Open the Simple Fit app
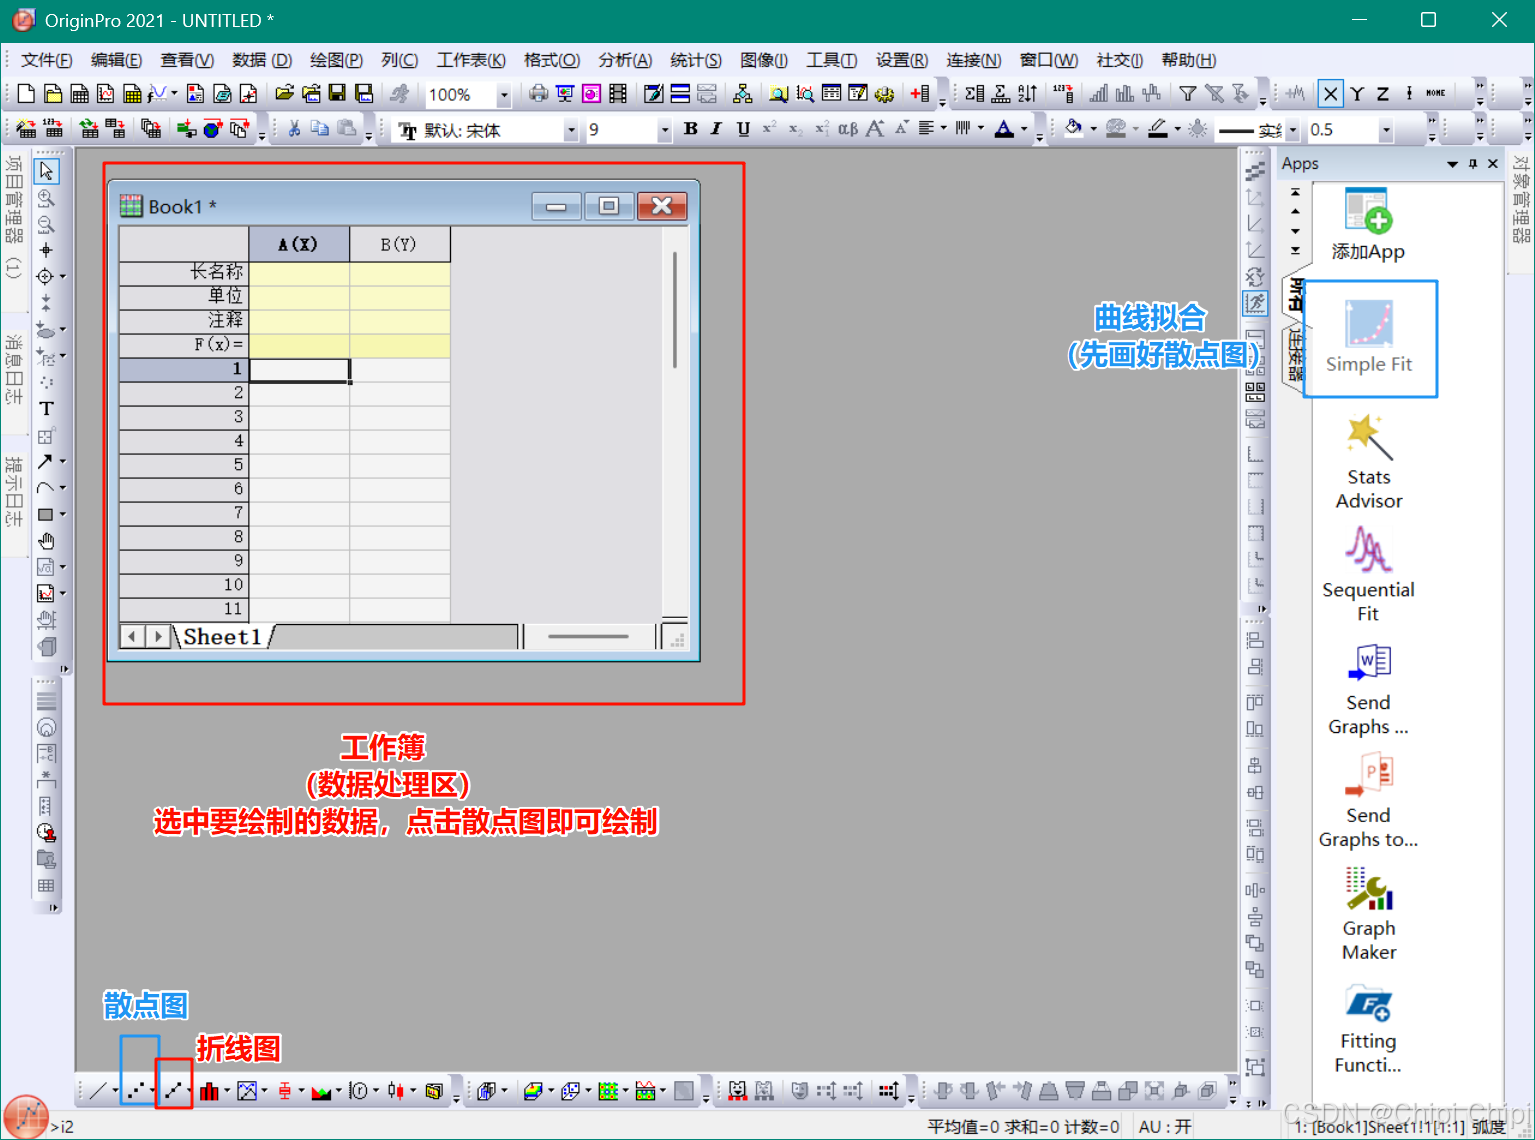This screenshot has height=1140, width=1535. (1369, 338)
